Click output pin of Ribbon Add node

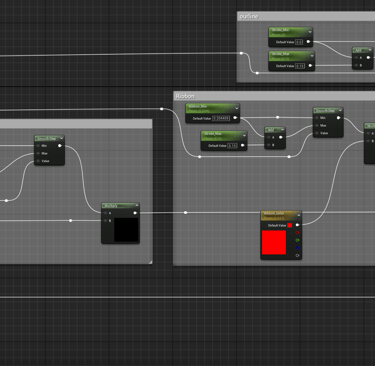tap(281, 137)
